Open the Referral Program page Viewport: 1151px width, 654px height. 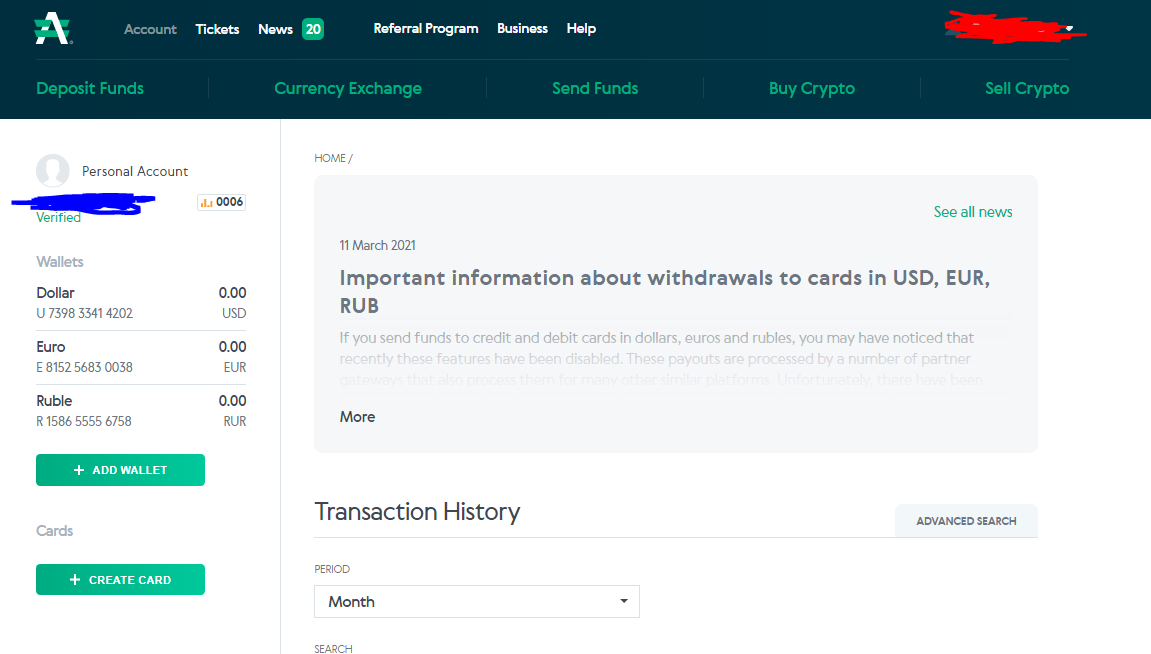426,29
